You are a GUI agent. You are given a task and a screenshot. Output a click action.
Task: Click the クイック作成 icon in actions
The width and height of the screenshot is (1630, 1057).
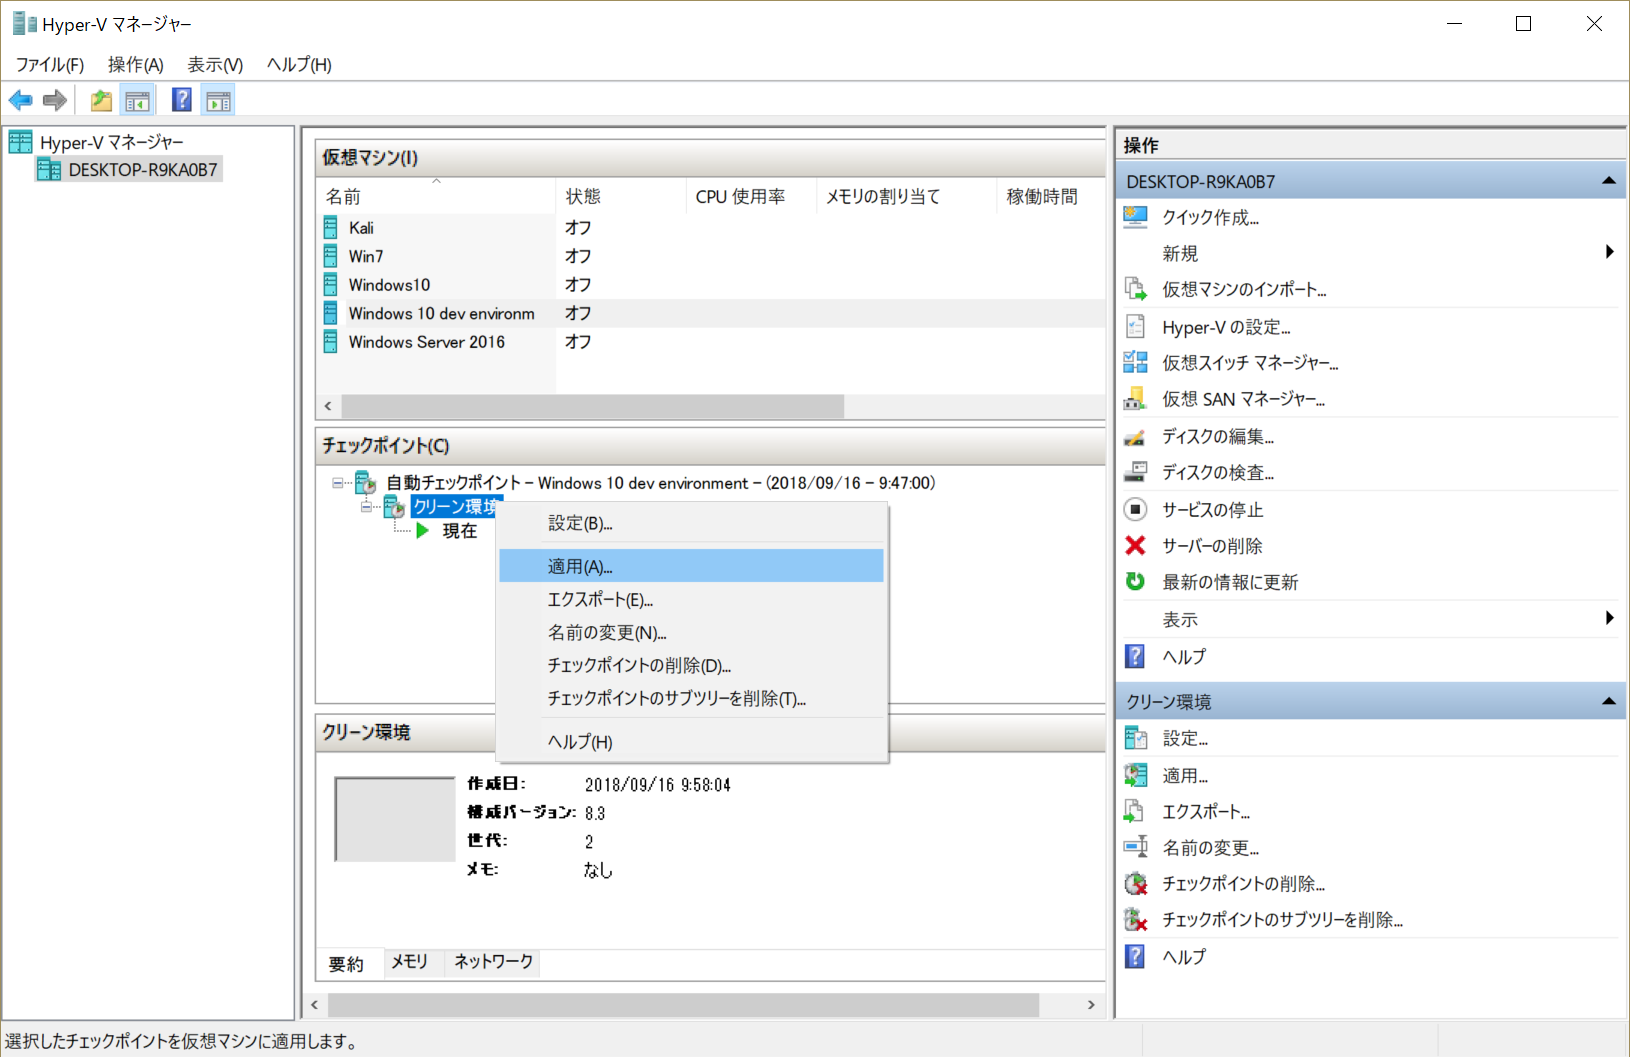tap(1135, 217)
